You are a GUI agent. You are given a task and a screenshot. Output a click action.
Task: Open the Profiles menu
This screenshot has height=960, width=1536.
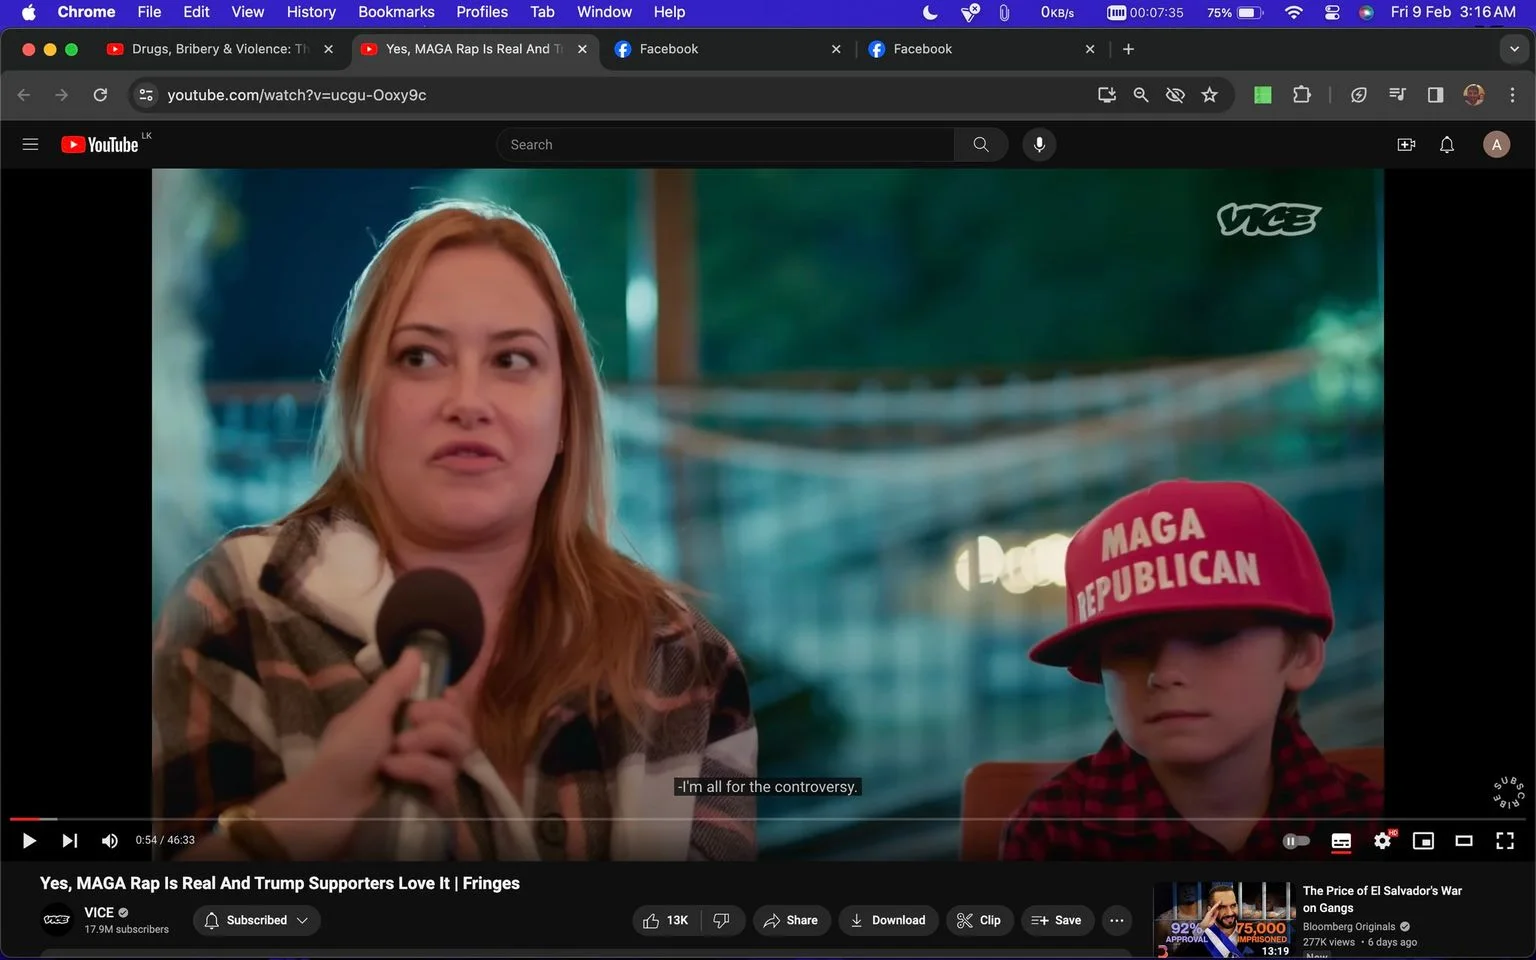coord(482,12)
